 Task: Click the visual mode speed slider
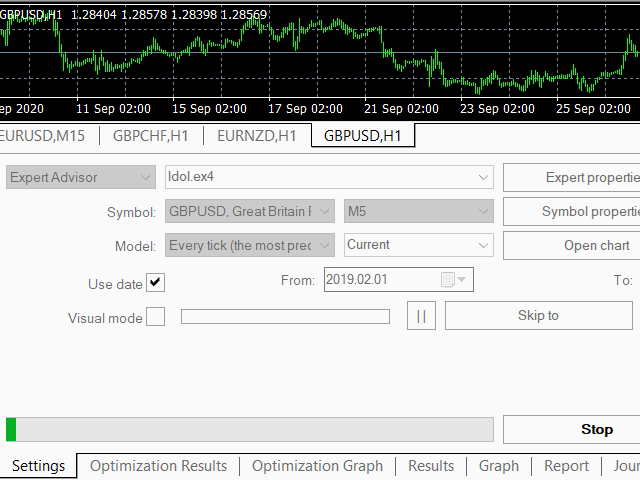click(285, 317)
